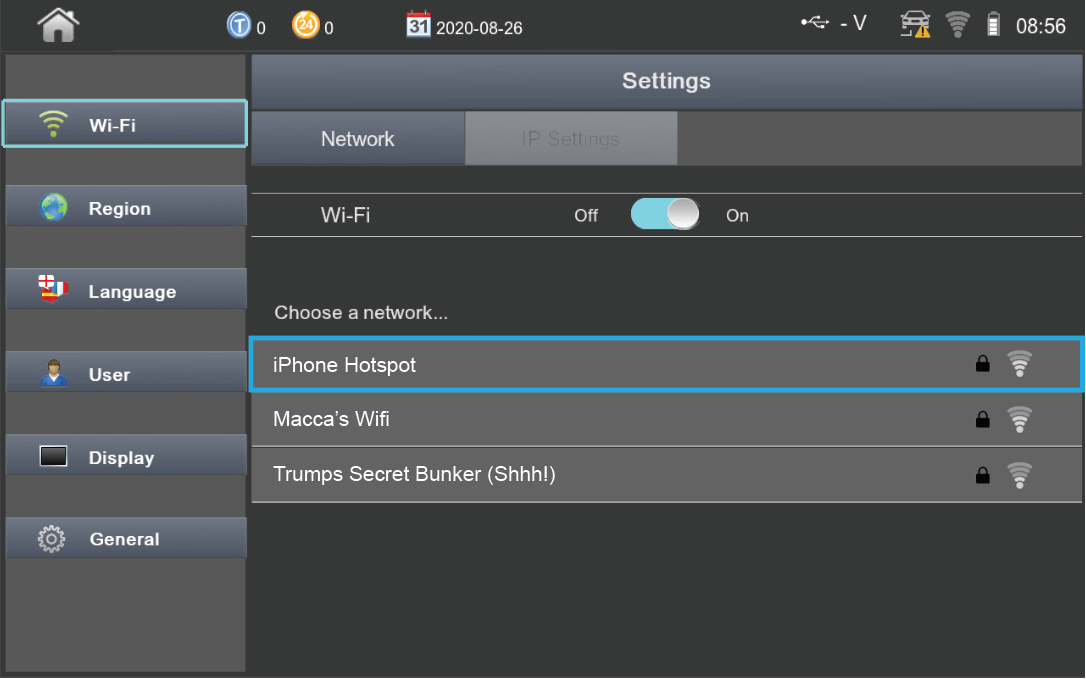Open the Wi-Fi settings menu item
The width and height of the screenshot is (1086, 679).
coord(125,124)
